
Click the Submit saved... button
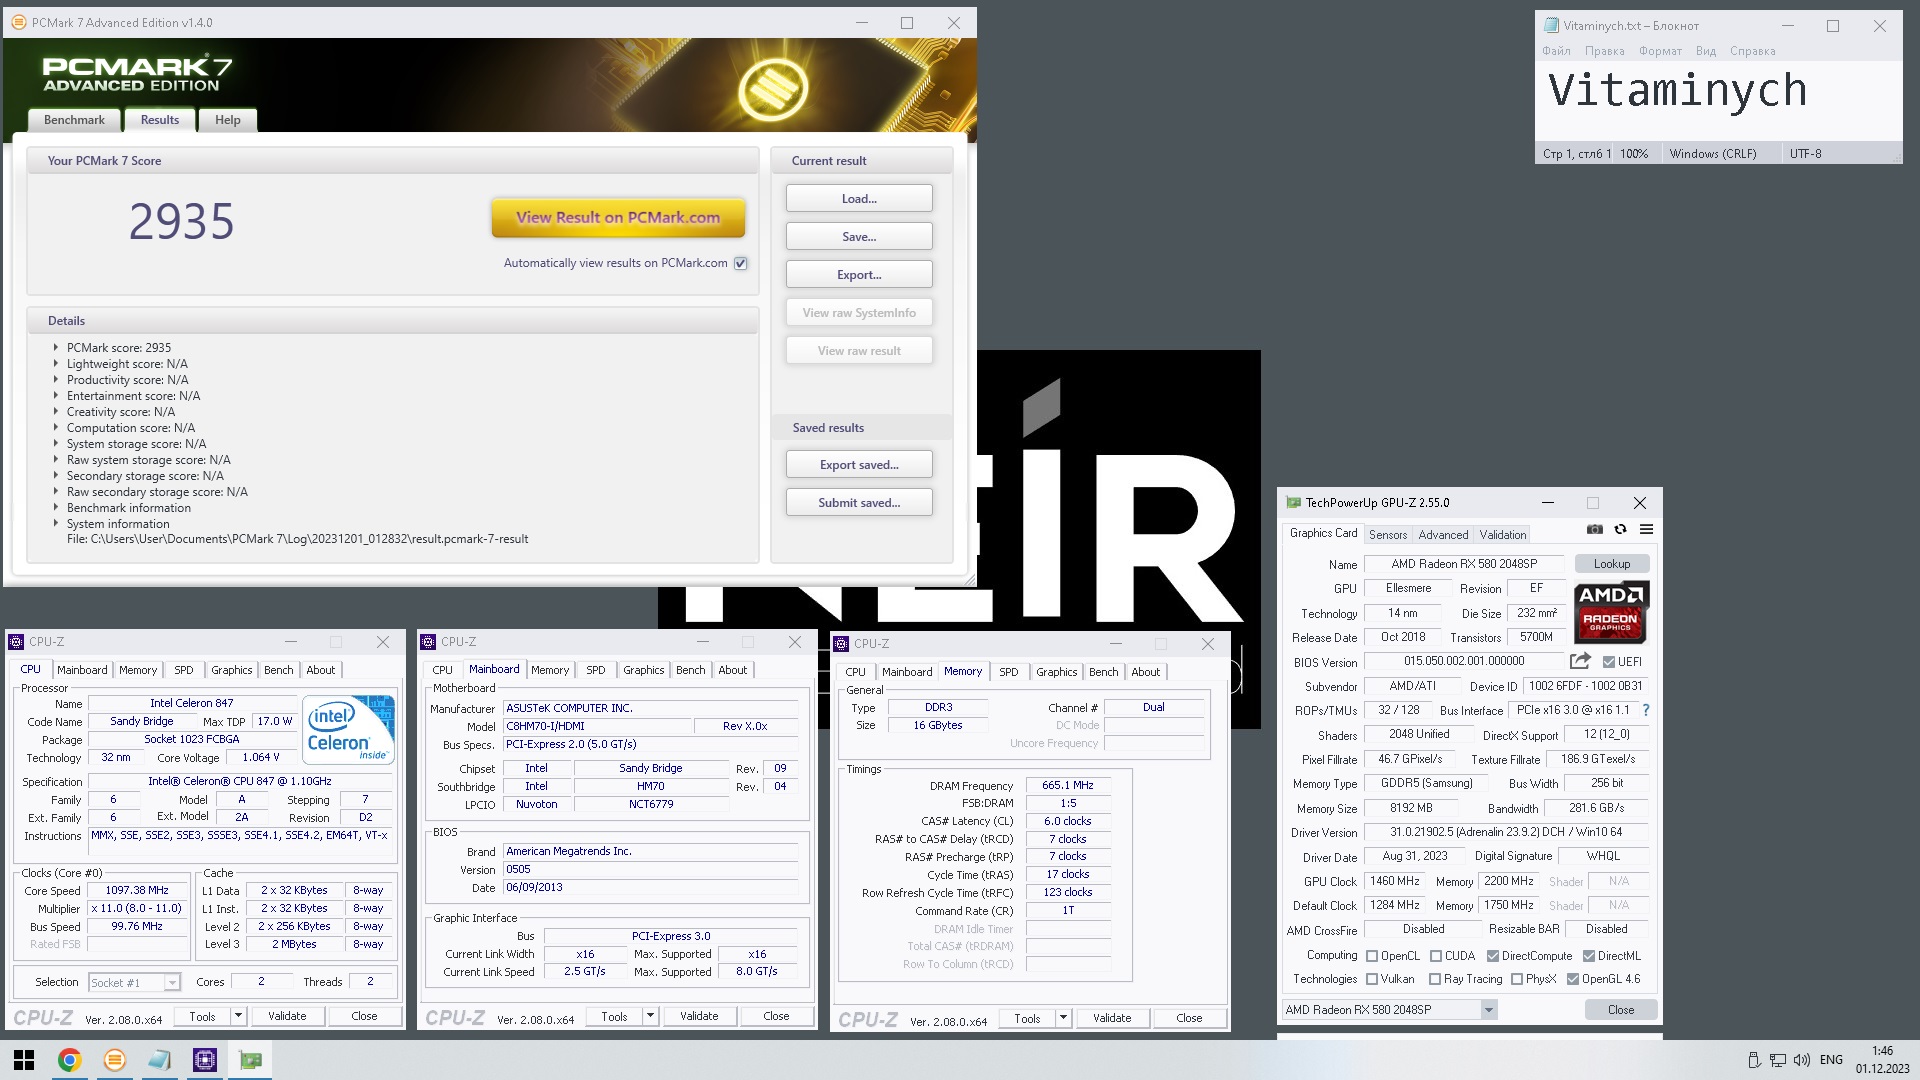pyautogui.click(x=859, y=503)
